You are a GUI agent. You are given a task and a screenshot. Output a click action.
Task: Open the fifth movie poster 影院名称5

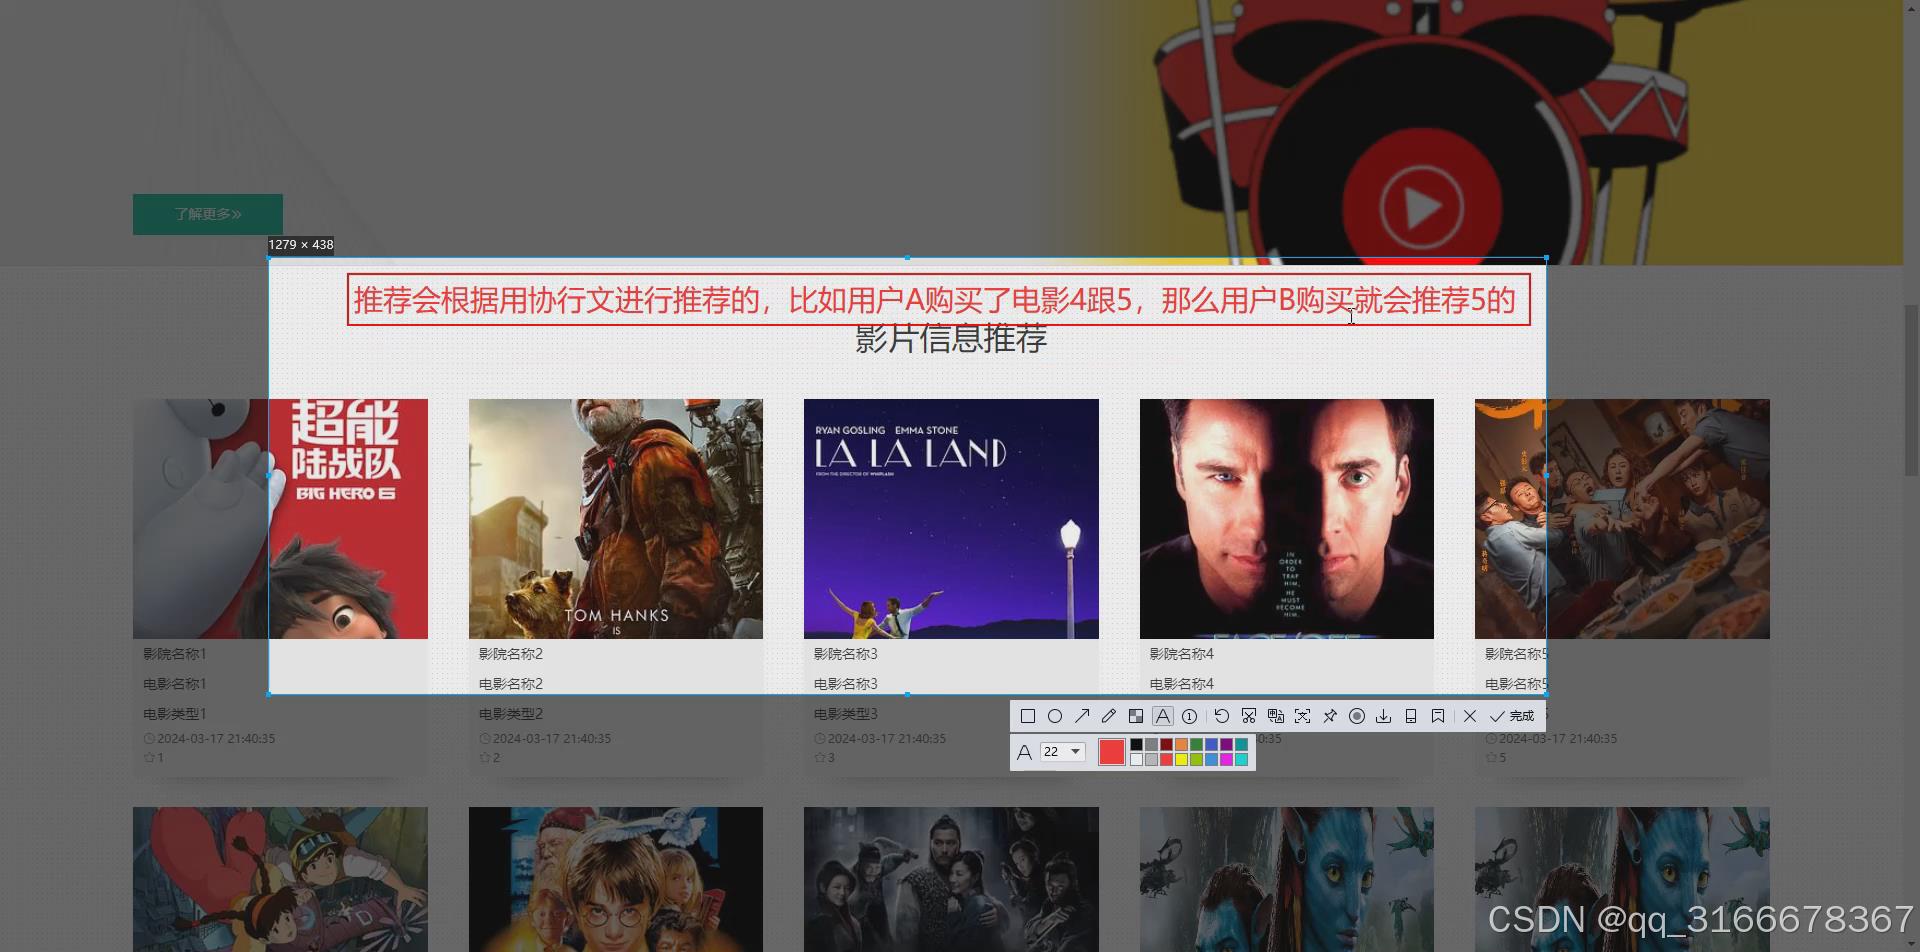tap(1622, 519)
